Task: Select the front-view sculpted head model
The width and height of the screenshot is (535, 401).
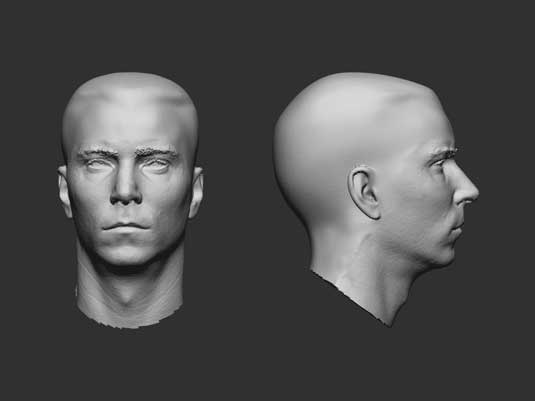Action: (130, 200)
